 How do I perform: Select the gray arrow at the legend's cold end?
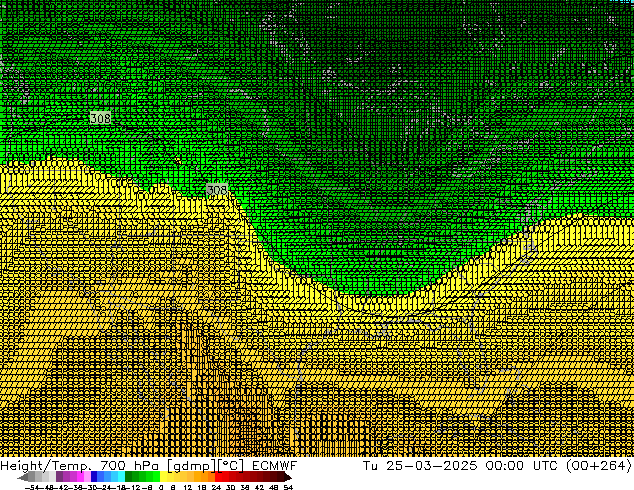(x=22, y=477)
